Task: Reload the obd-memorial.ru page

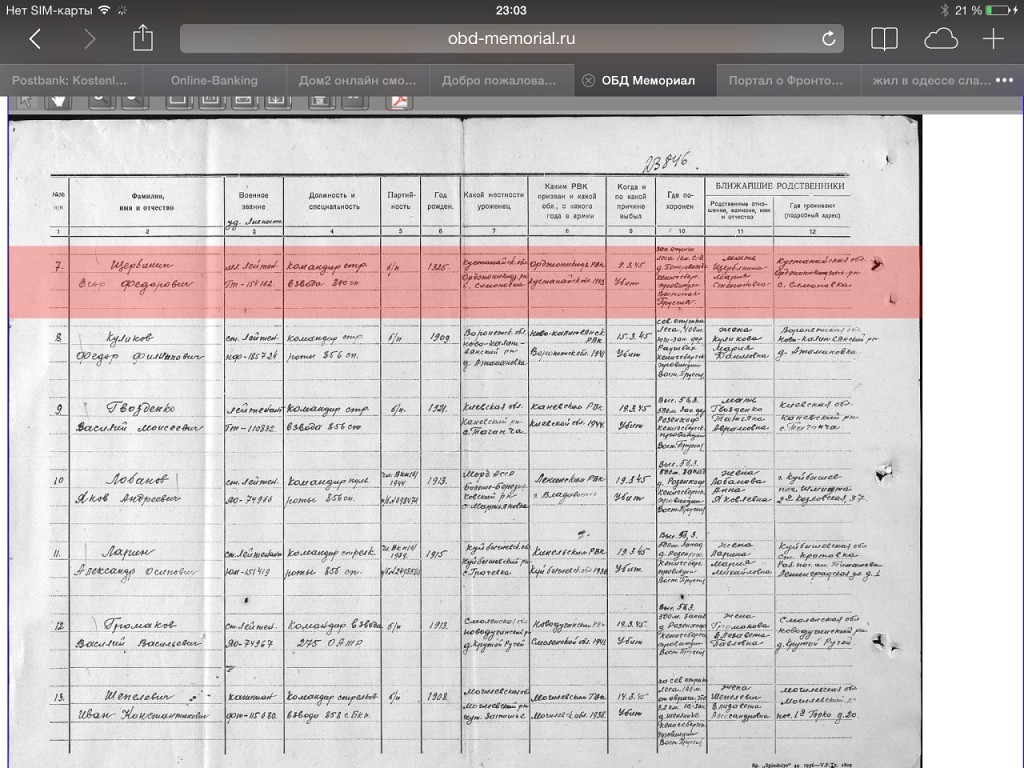Action: (828, 39)
